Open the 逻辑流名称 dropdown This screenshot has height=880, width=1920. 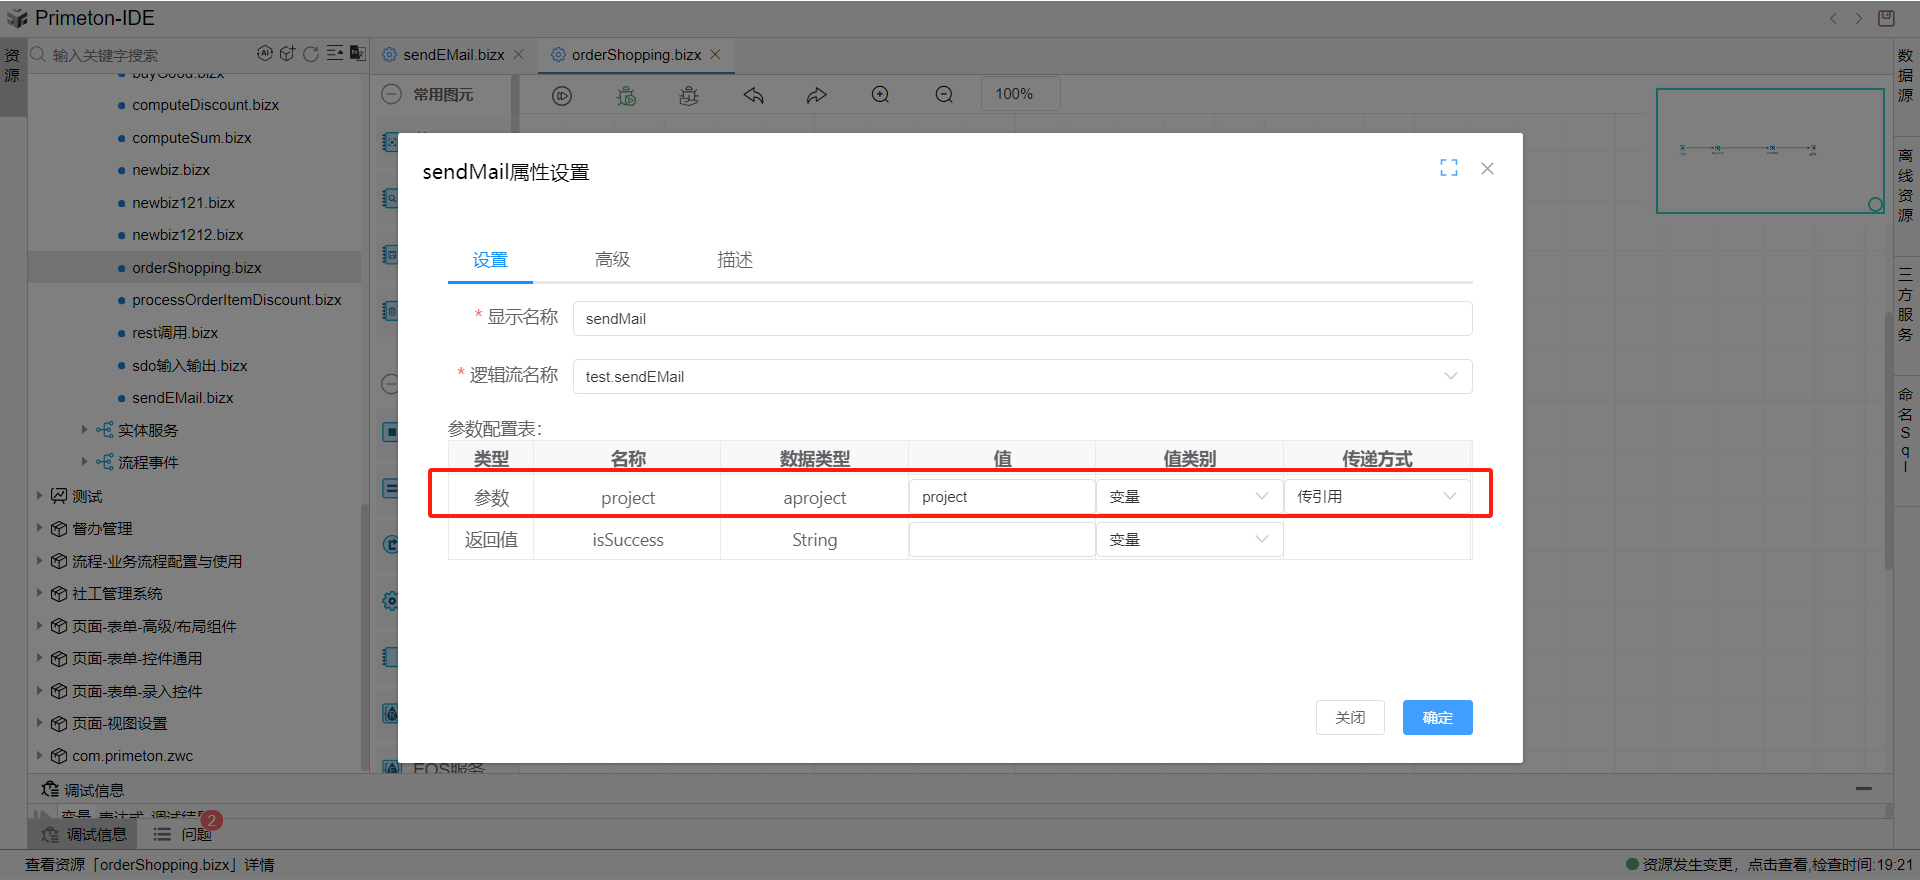(1022, 376)
